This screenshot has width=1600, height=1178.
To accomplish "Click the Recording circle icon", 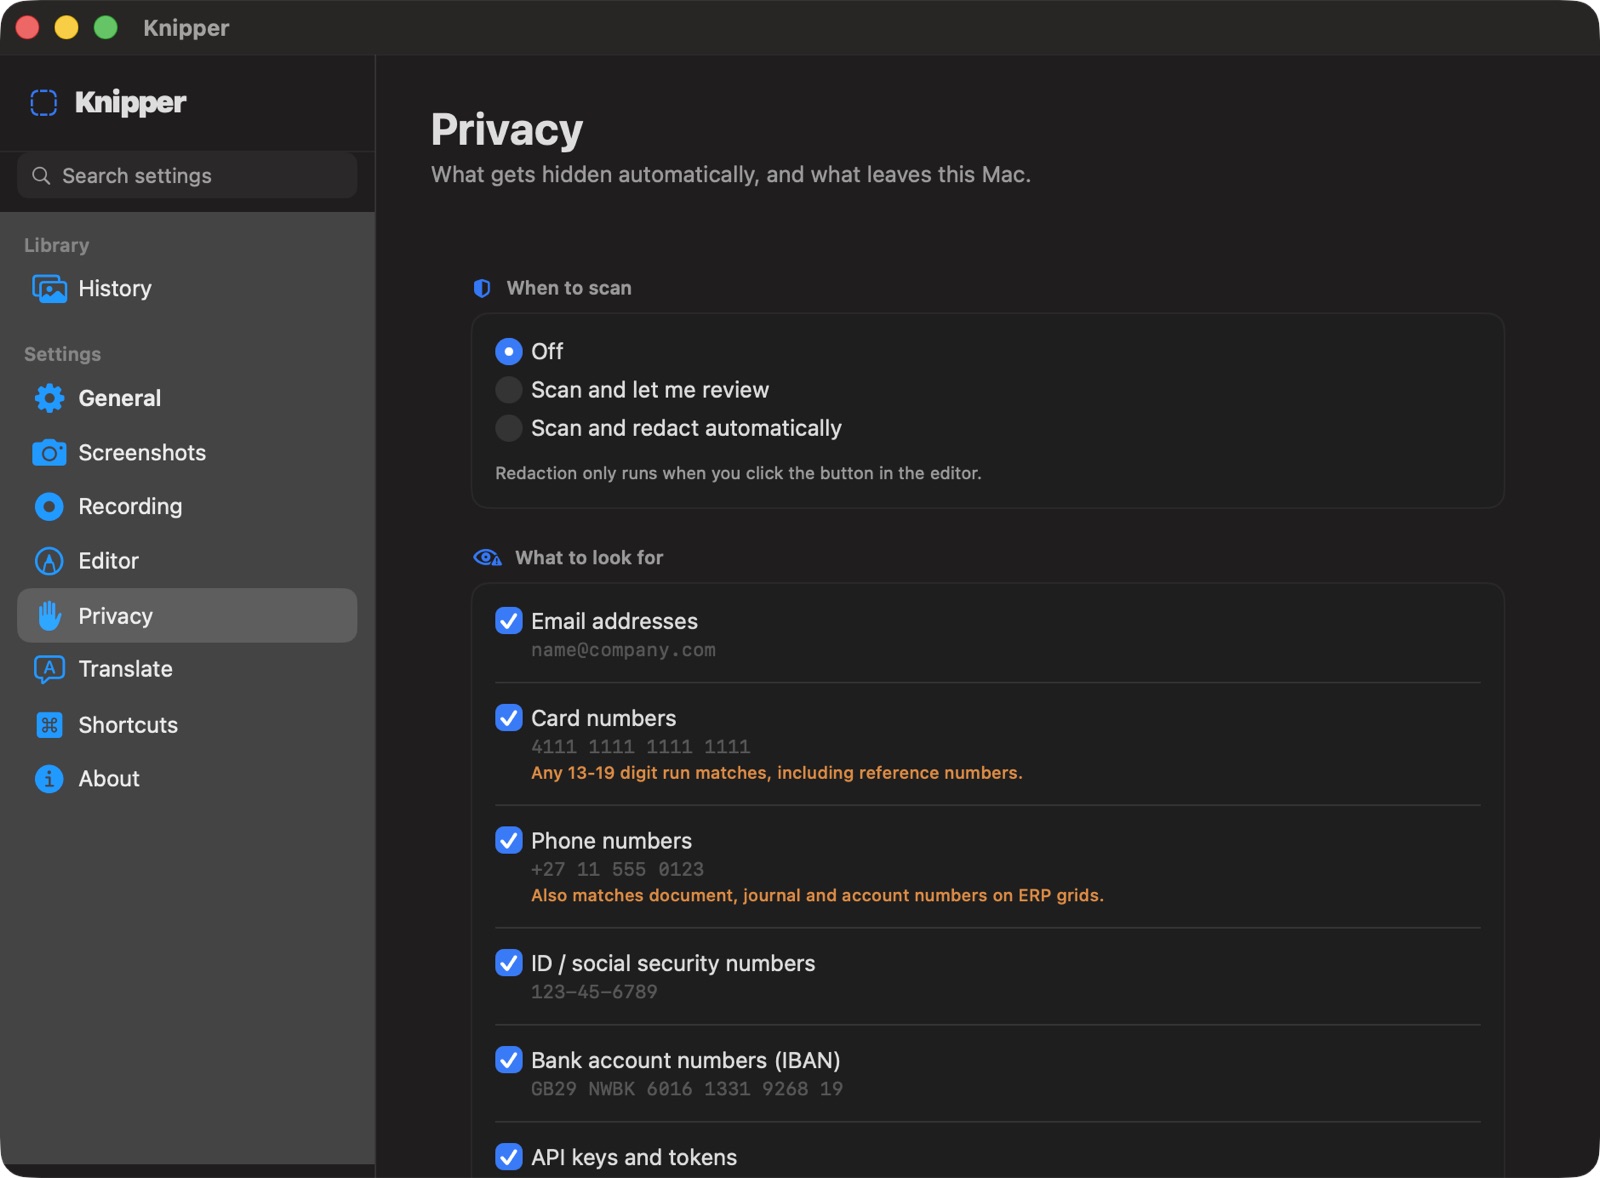I will coord(49,507).
